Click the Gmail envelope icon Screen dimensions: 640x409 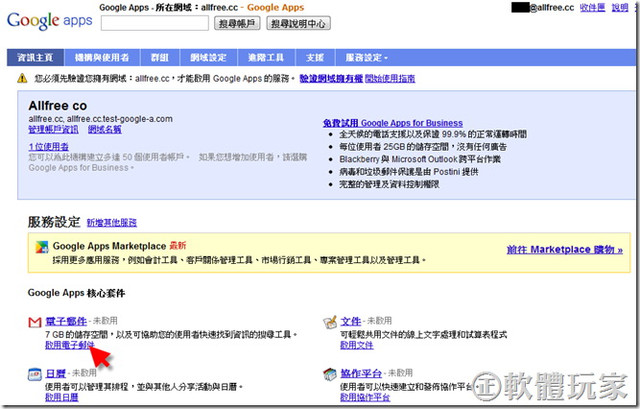pos(35,322)
